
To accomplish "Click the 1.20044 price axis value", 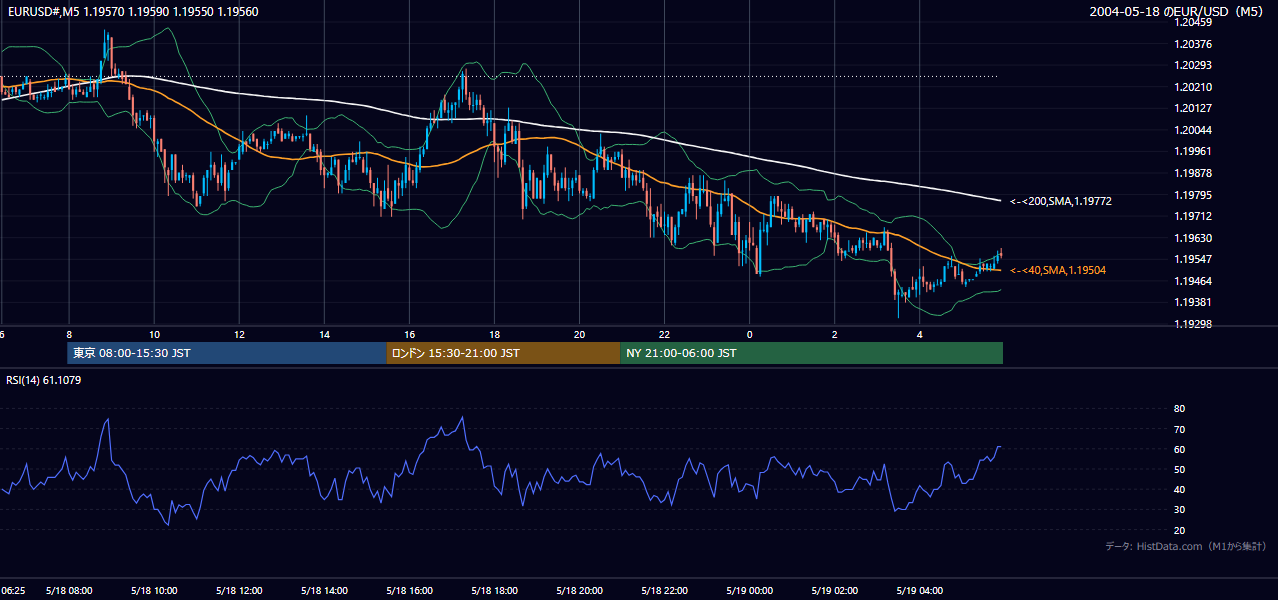I will [x=1194, y=130].
